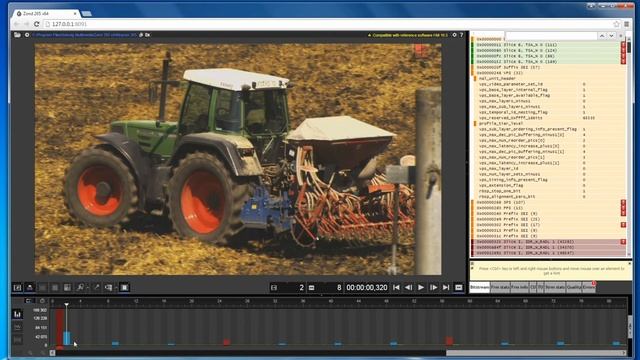Step back one frame
The image size is (640, 360).
coord(408,288)
